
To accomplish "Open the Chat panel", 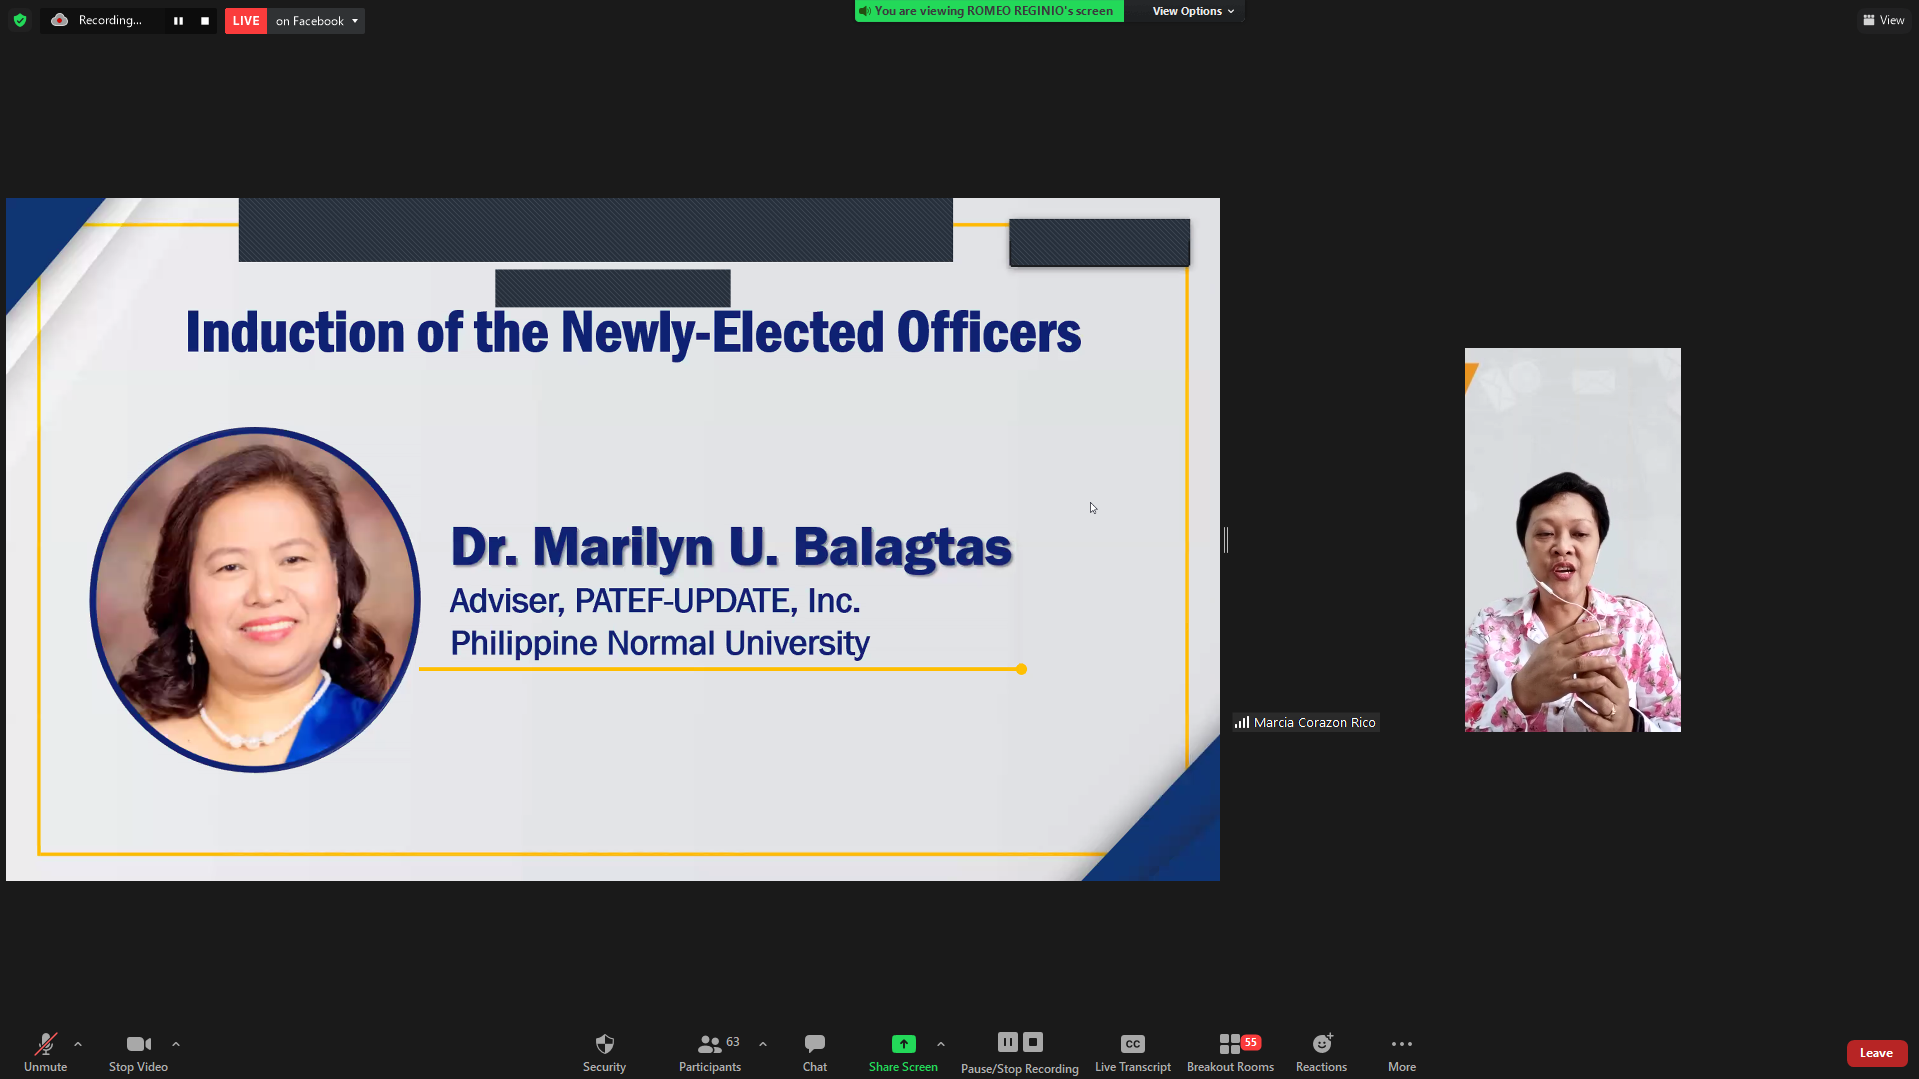I will pos(814,1051).
